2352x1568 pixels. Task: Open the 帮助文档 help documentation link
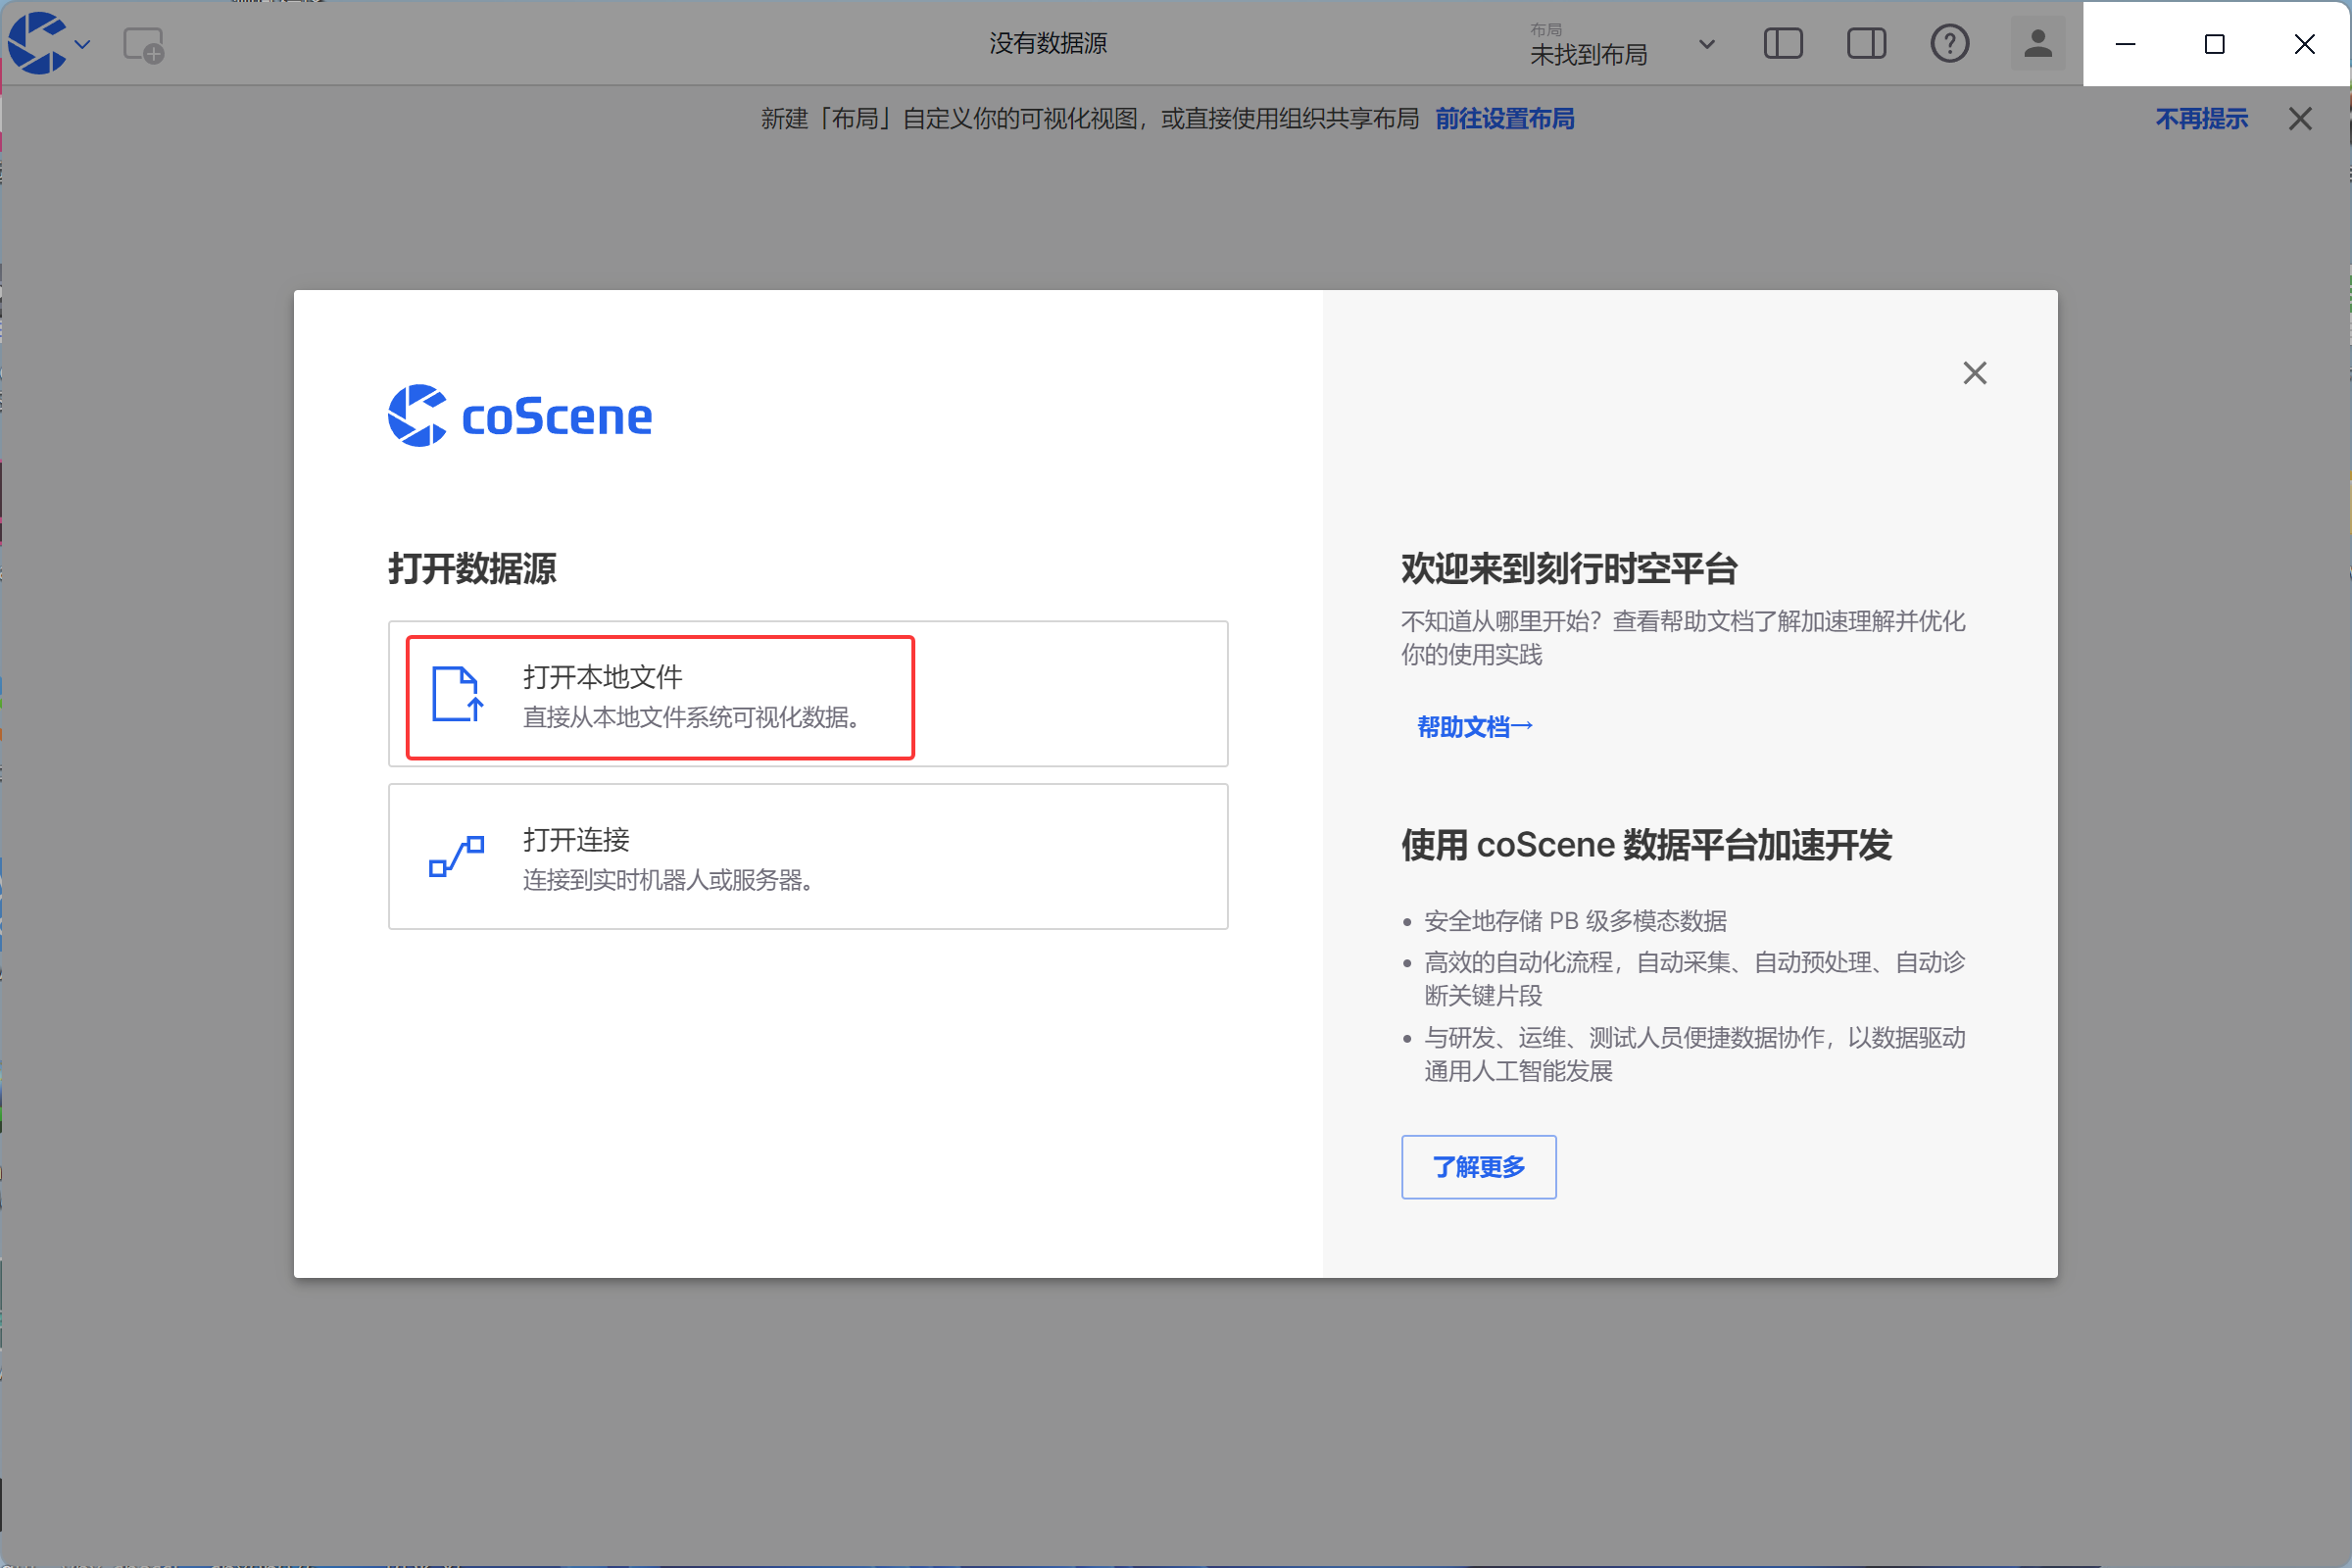1473,727
